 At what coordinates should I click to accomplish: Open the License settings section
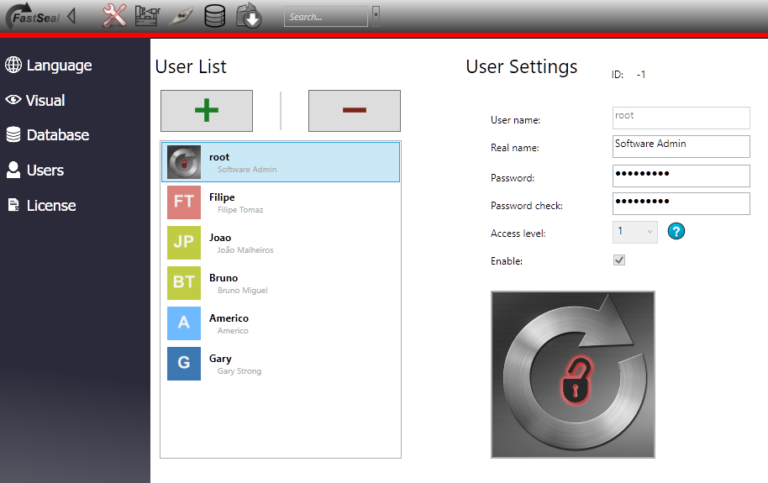click(51, 205)
